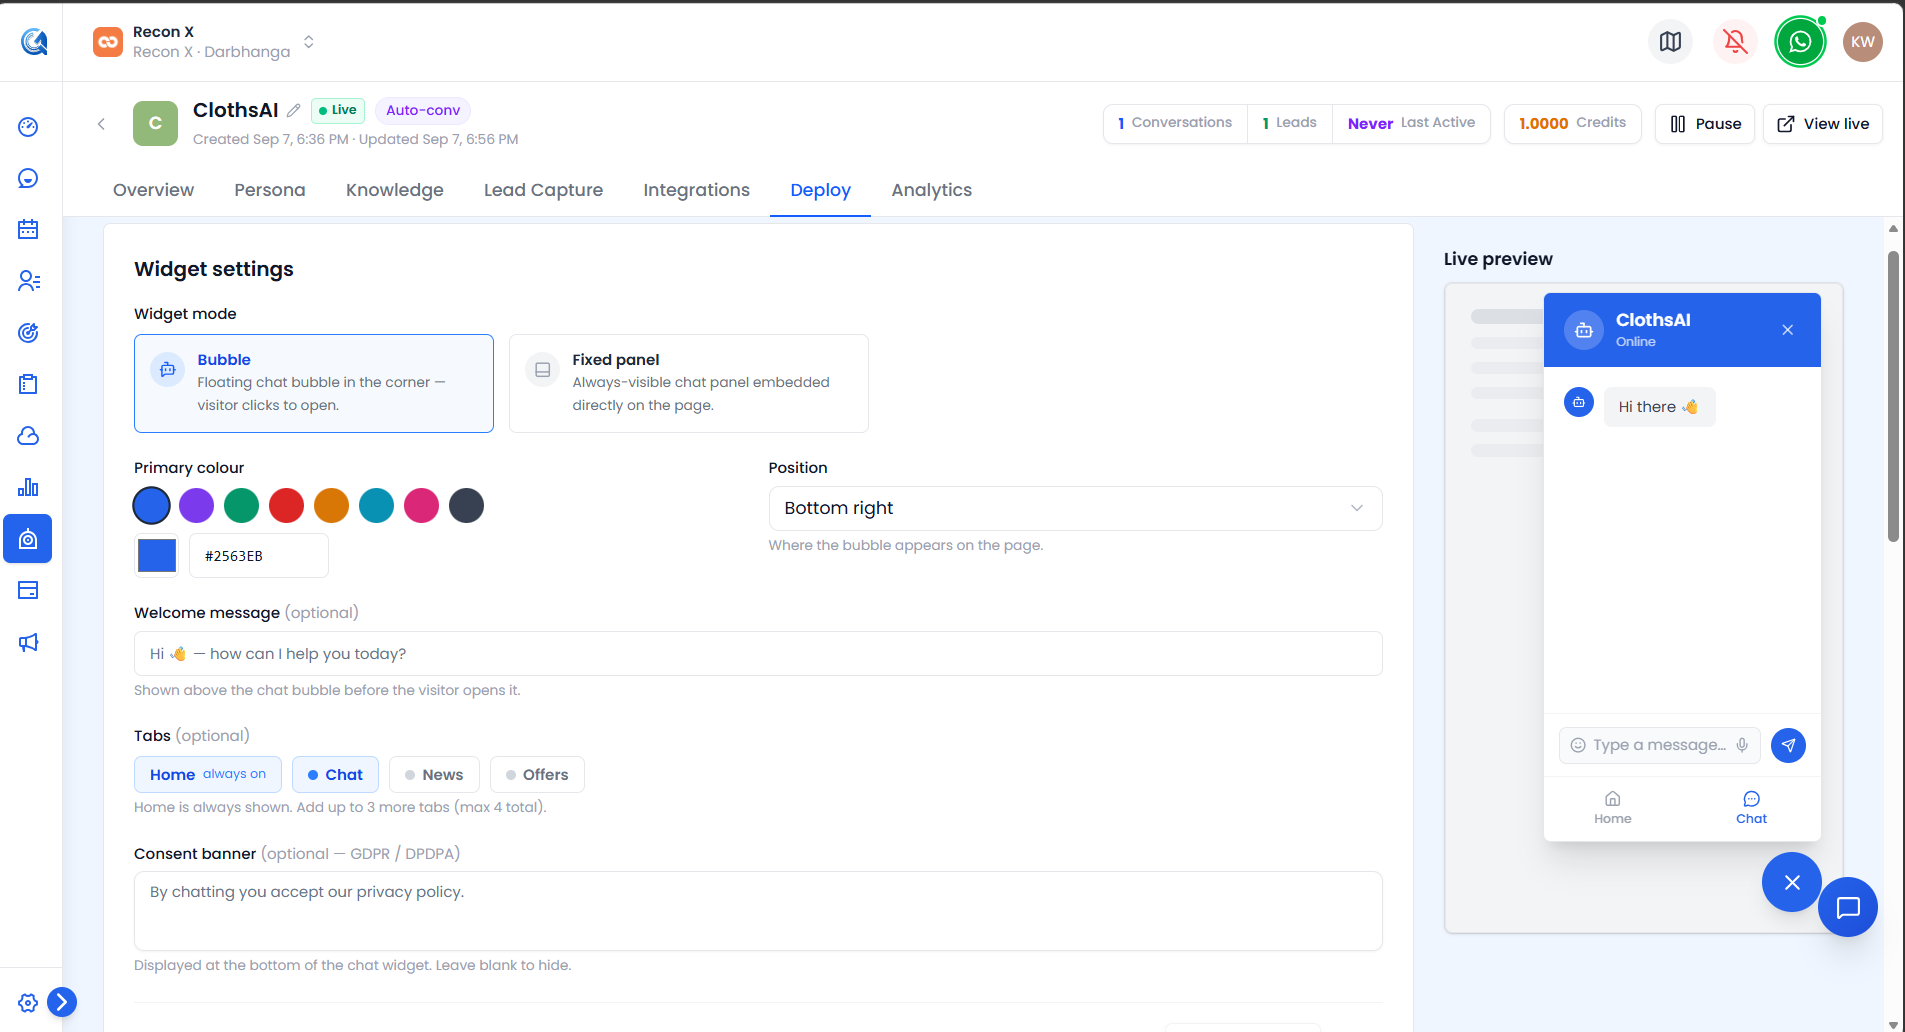Image resolution: width=1905 pixels, height=1032 pixels.
Task: Open the clipboard icon in the sidebar
Action: point(28,384)
